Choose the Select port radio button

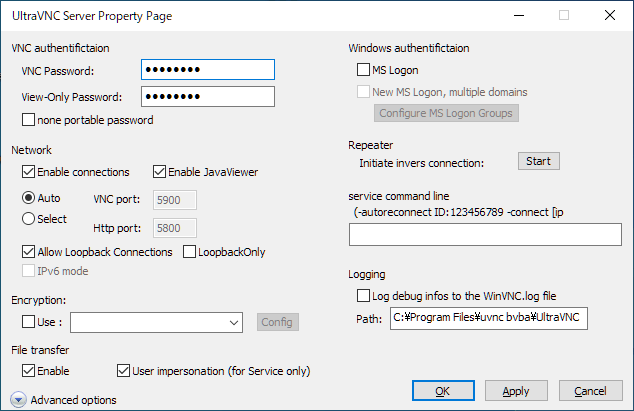(28, 218)
